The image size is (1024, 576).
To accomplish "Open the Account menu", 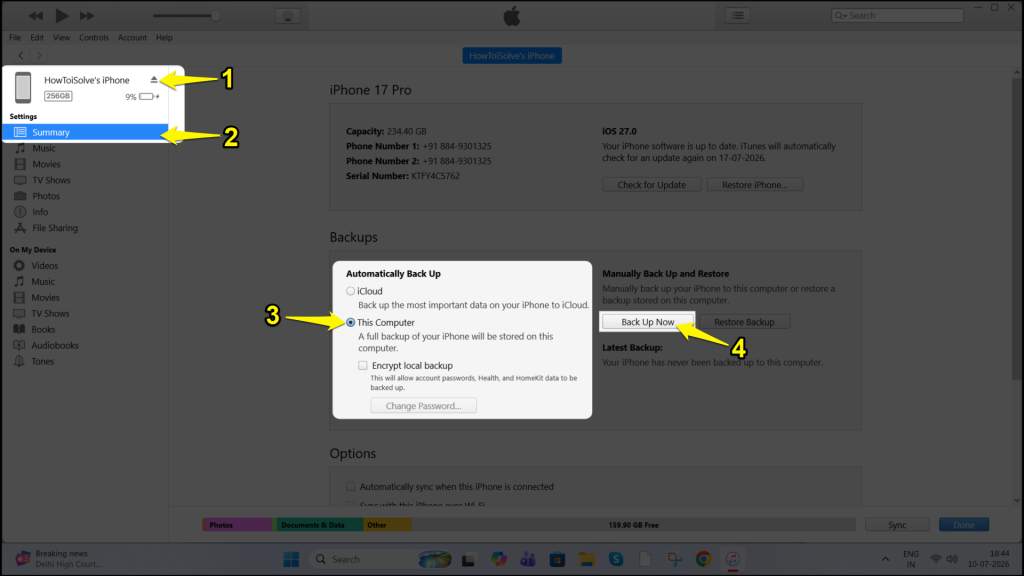I will [x=132, y=37].
